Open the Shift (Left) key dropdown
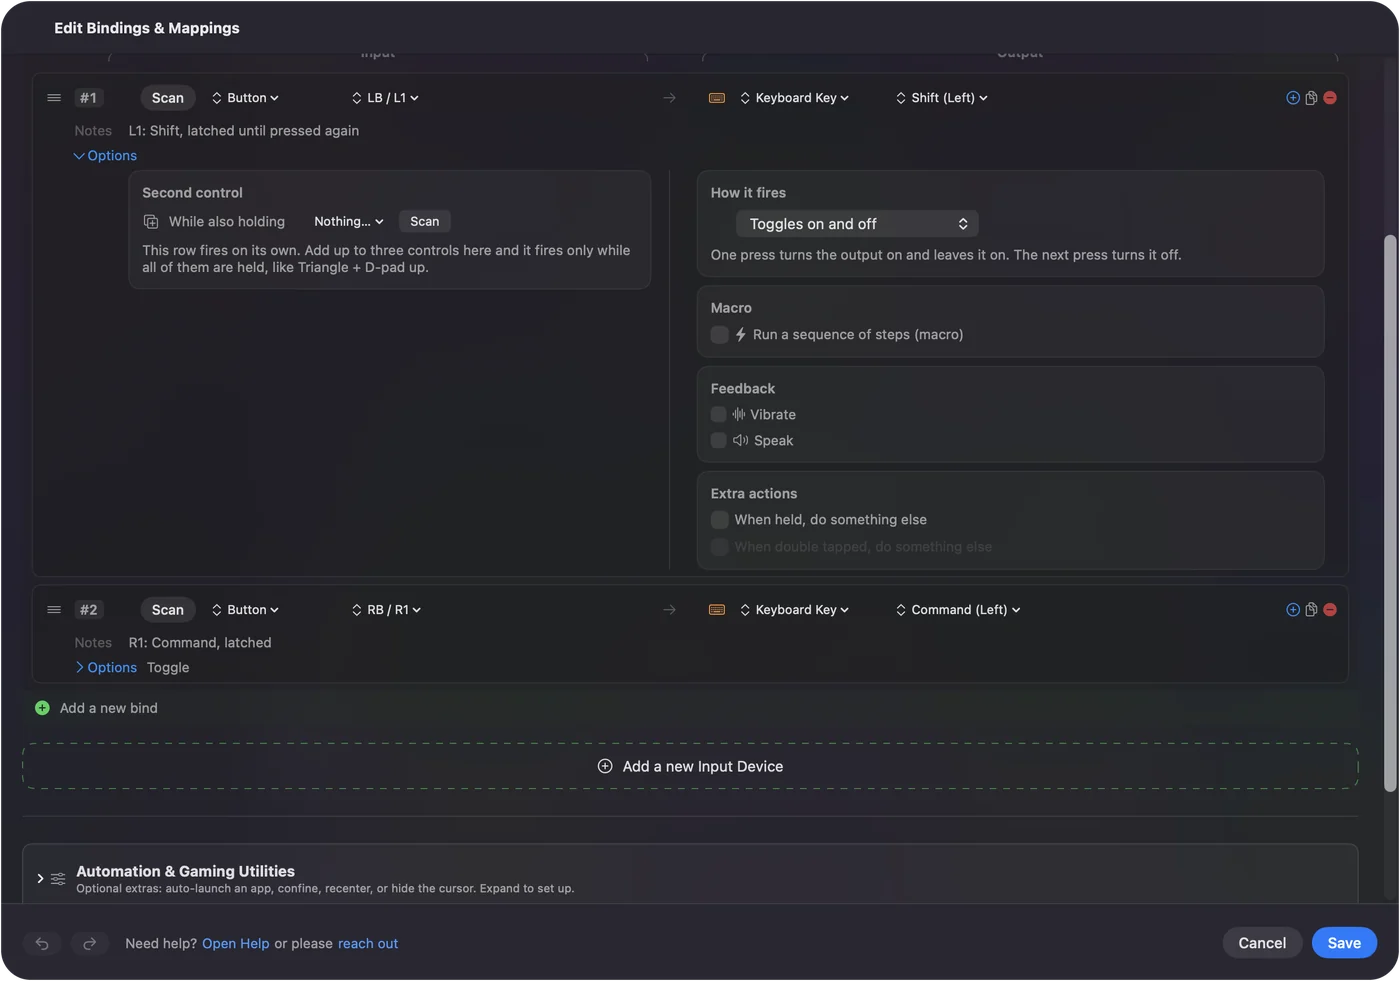The width and height of the screenshot is (1400, 981). point(942,98)
